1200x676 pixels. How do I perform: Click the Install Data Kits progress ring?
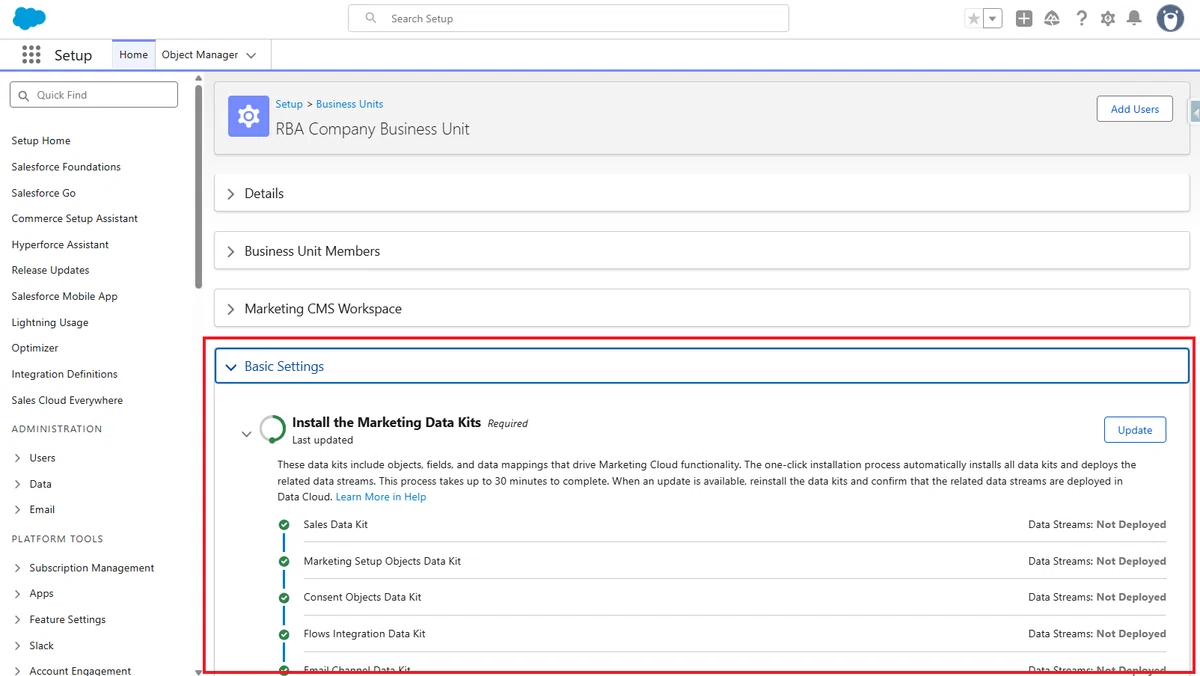(272, 429)
